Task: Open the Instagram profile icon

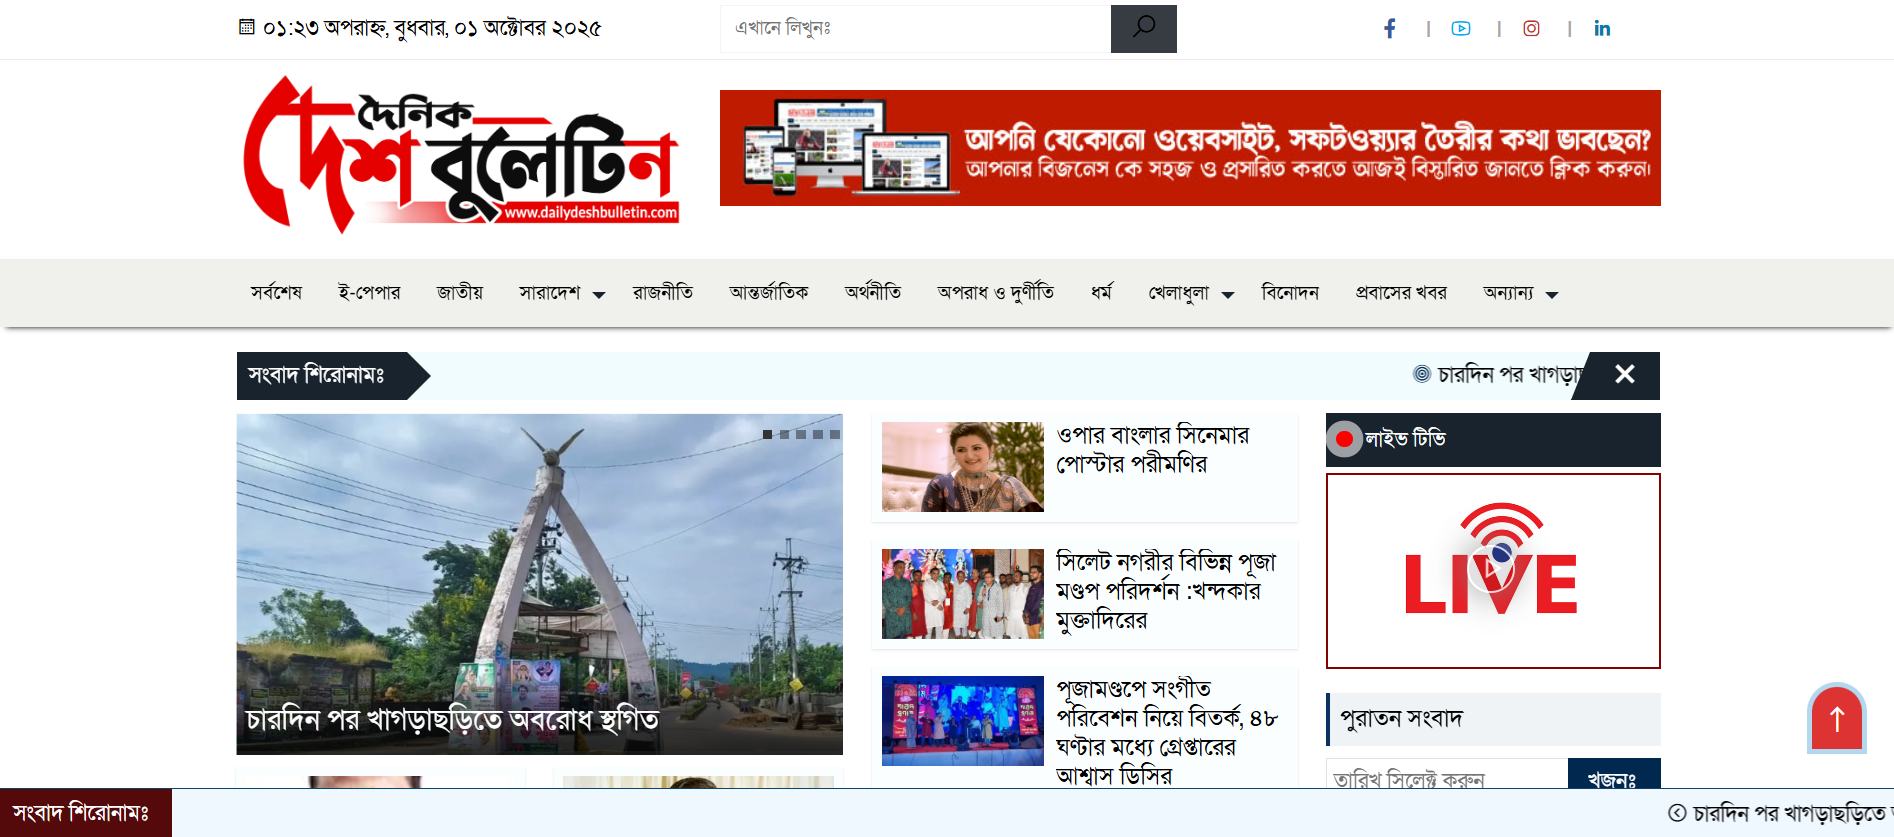Action: coord(1531,29)
